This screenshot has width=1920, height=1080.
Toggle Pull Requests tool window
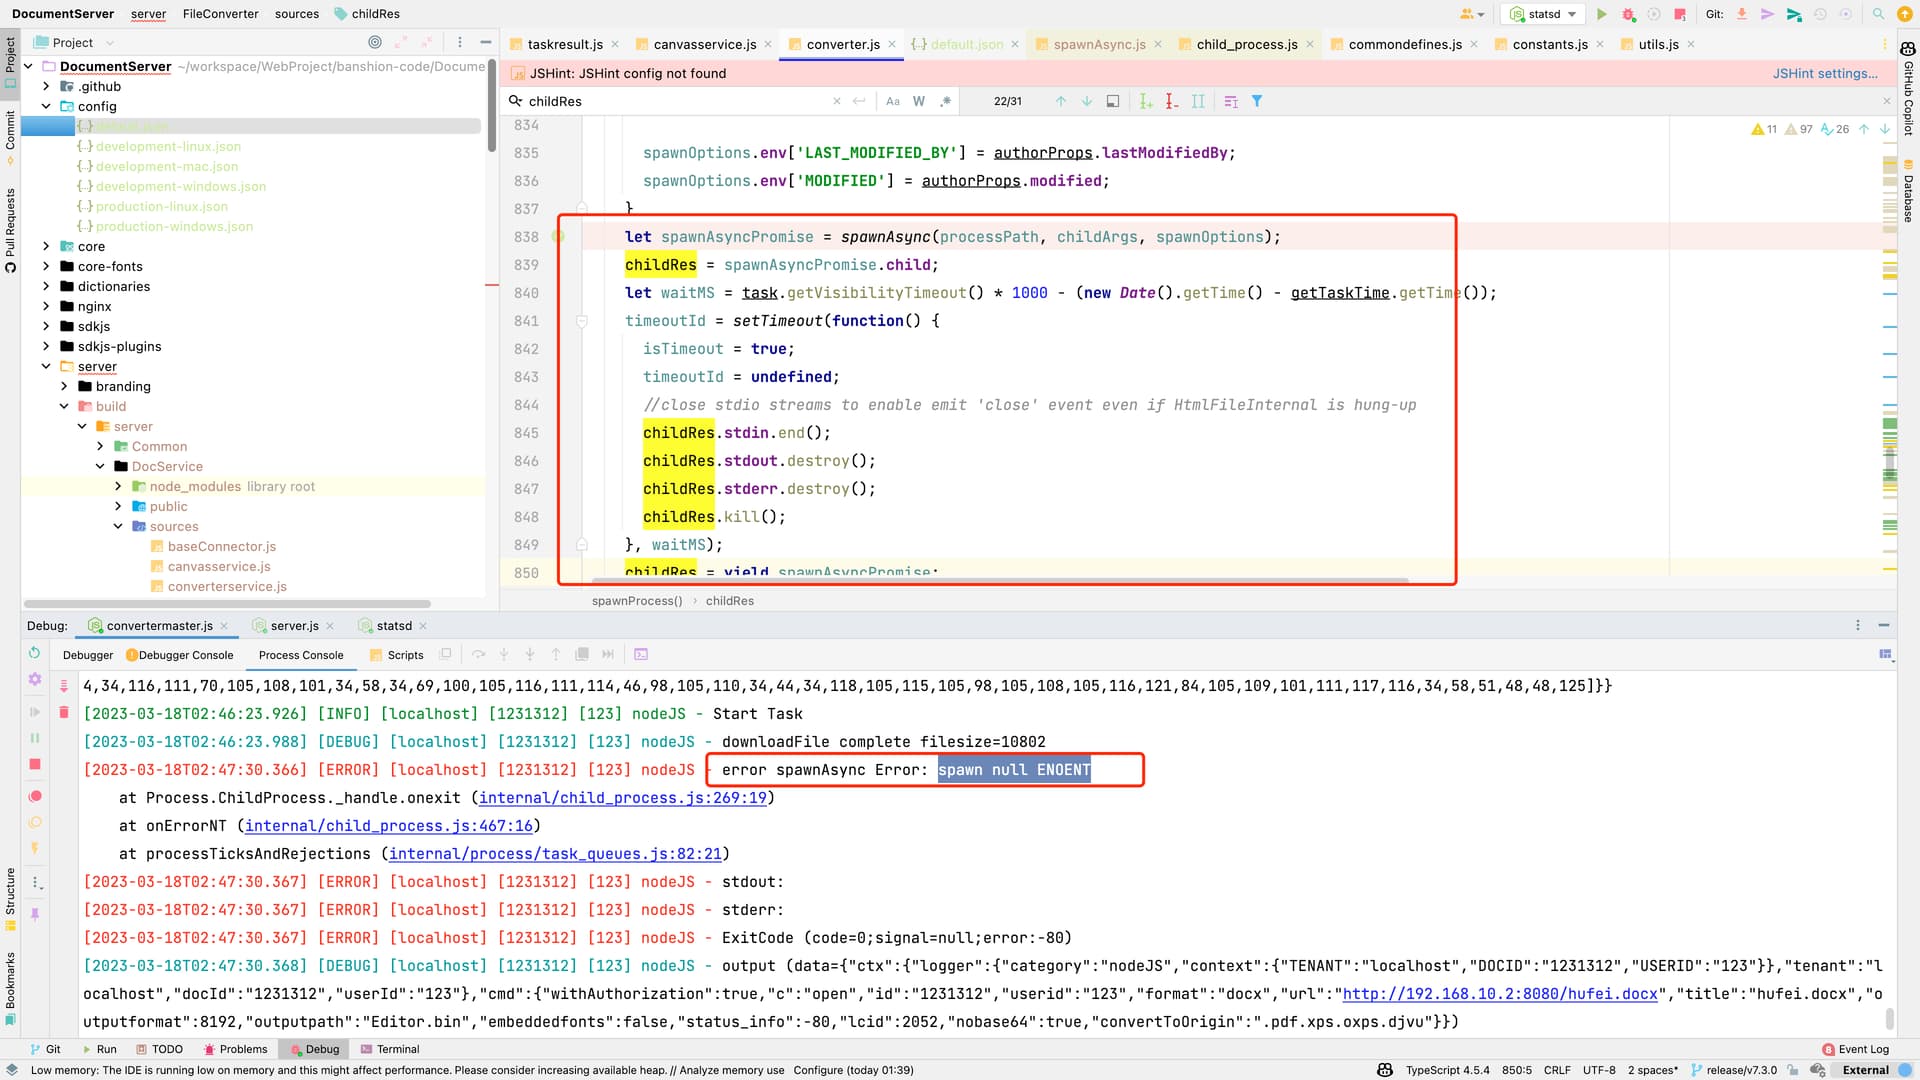[x=10, y=230]
